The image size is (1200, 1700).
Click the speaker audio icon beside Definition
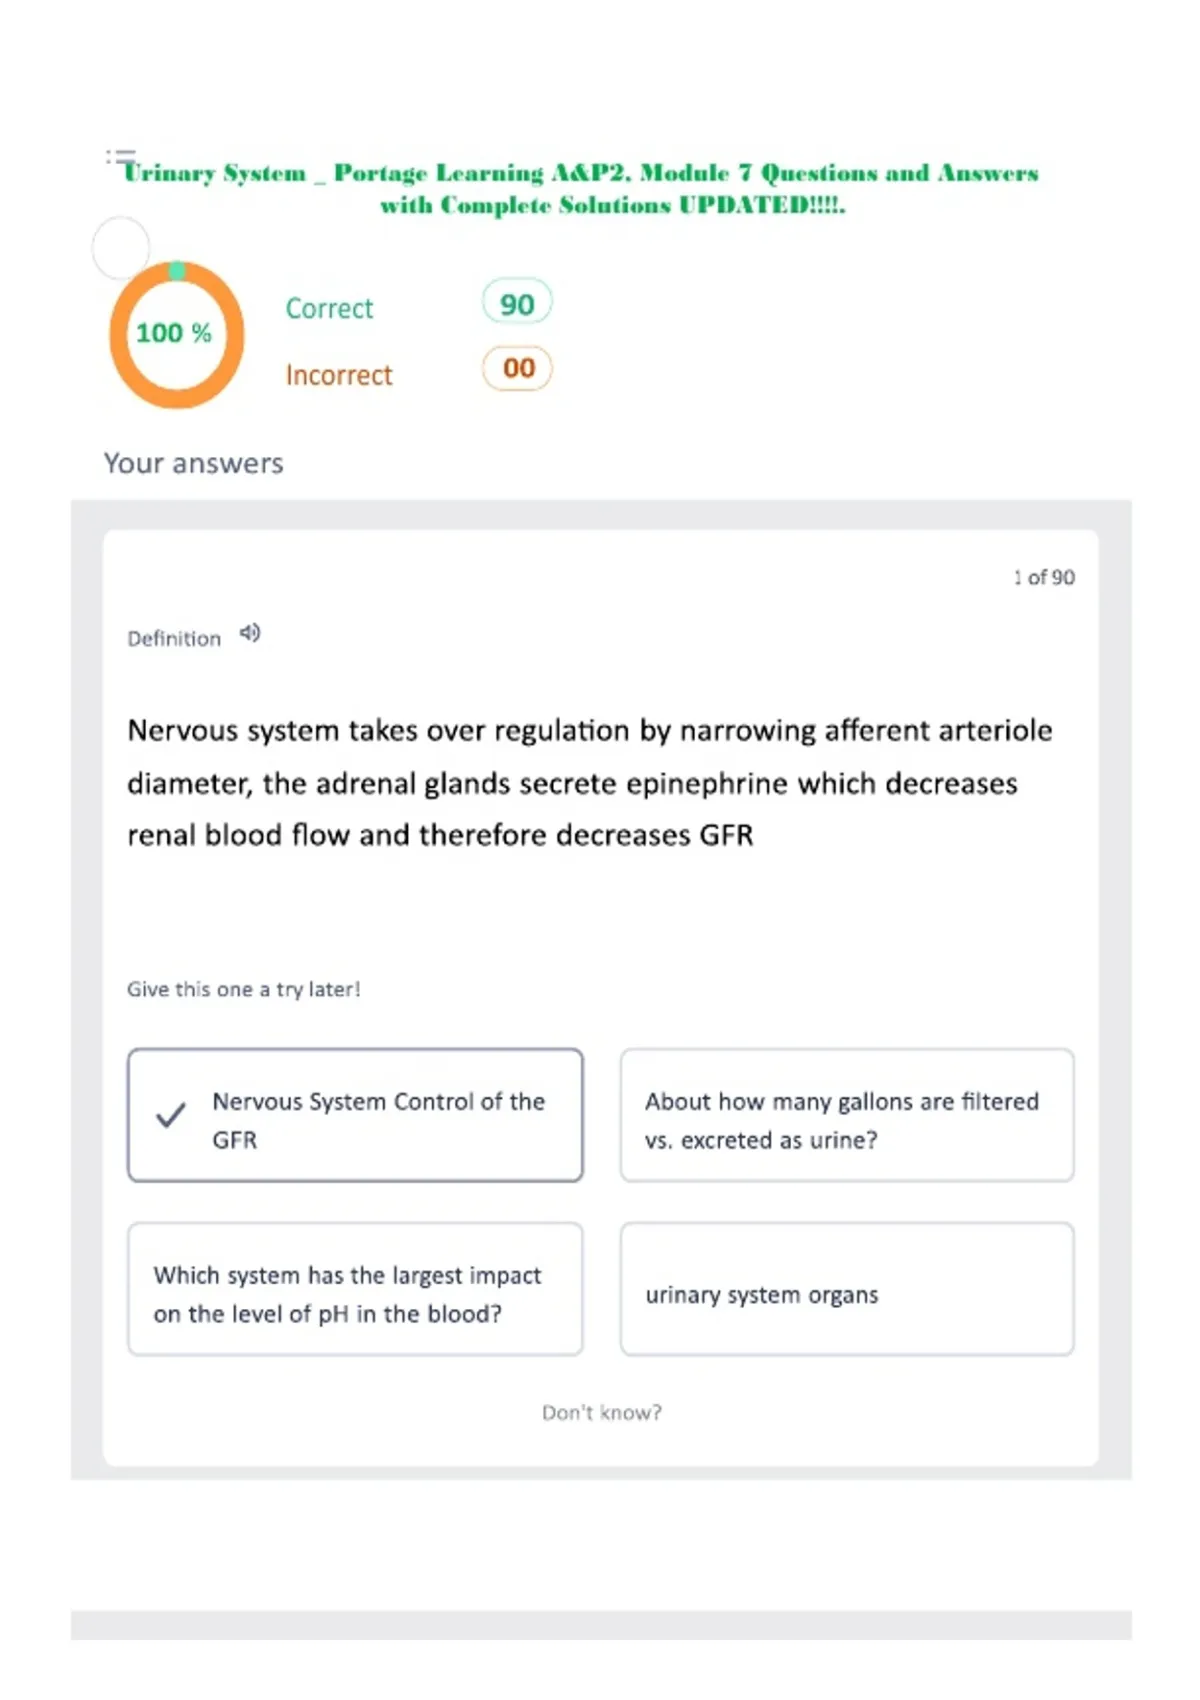coord(250,633)
